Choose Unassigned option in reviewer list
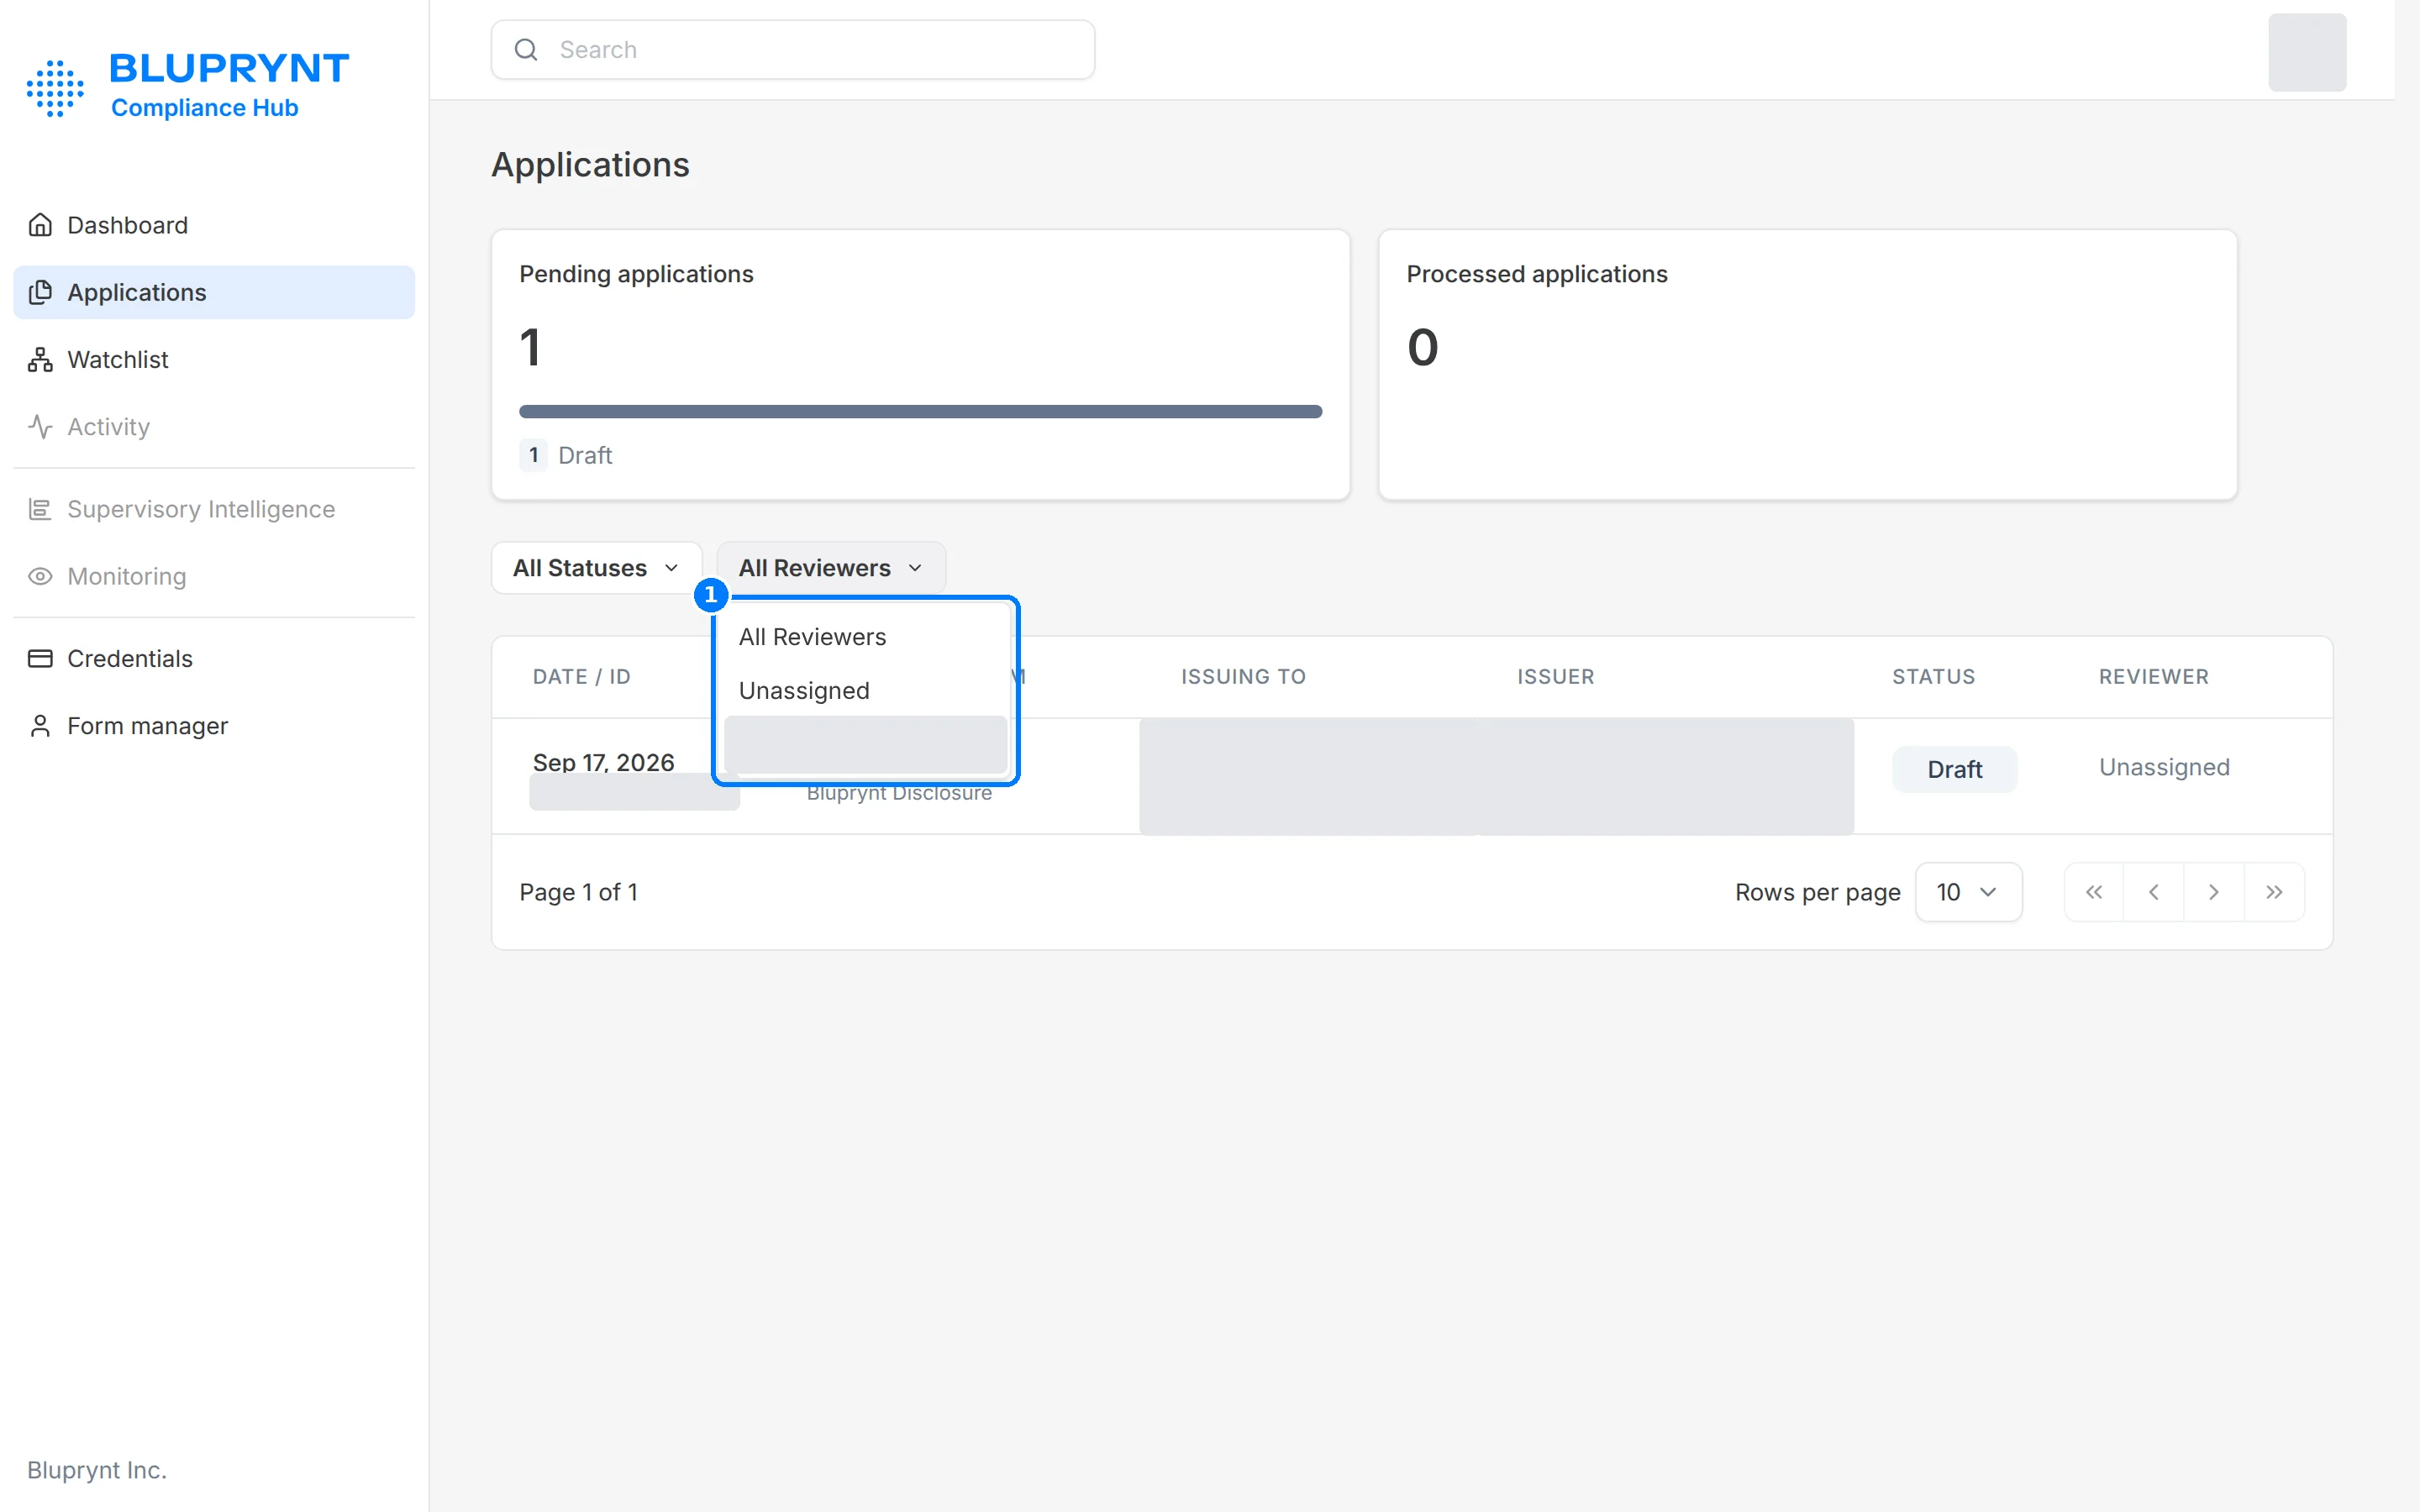Screen dimensions: 2420x1512 [865, 691]
